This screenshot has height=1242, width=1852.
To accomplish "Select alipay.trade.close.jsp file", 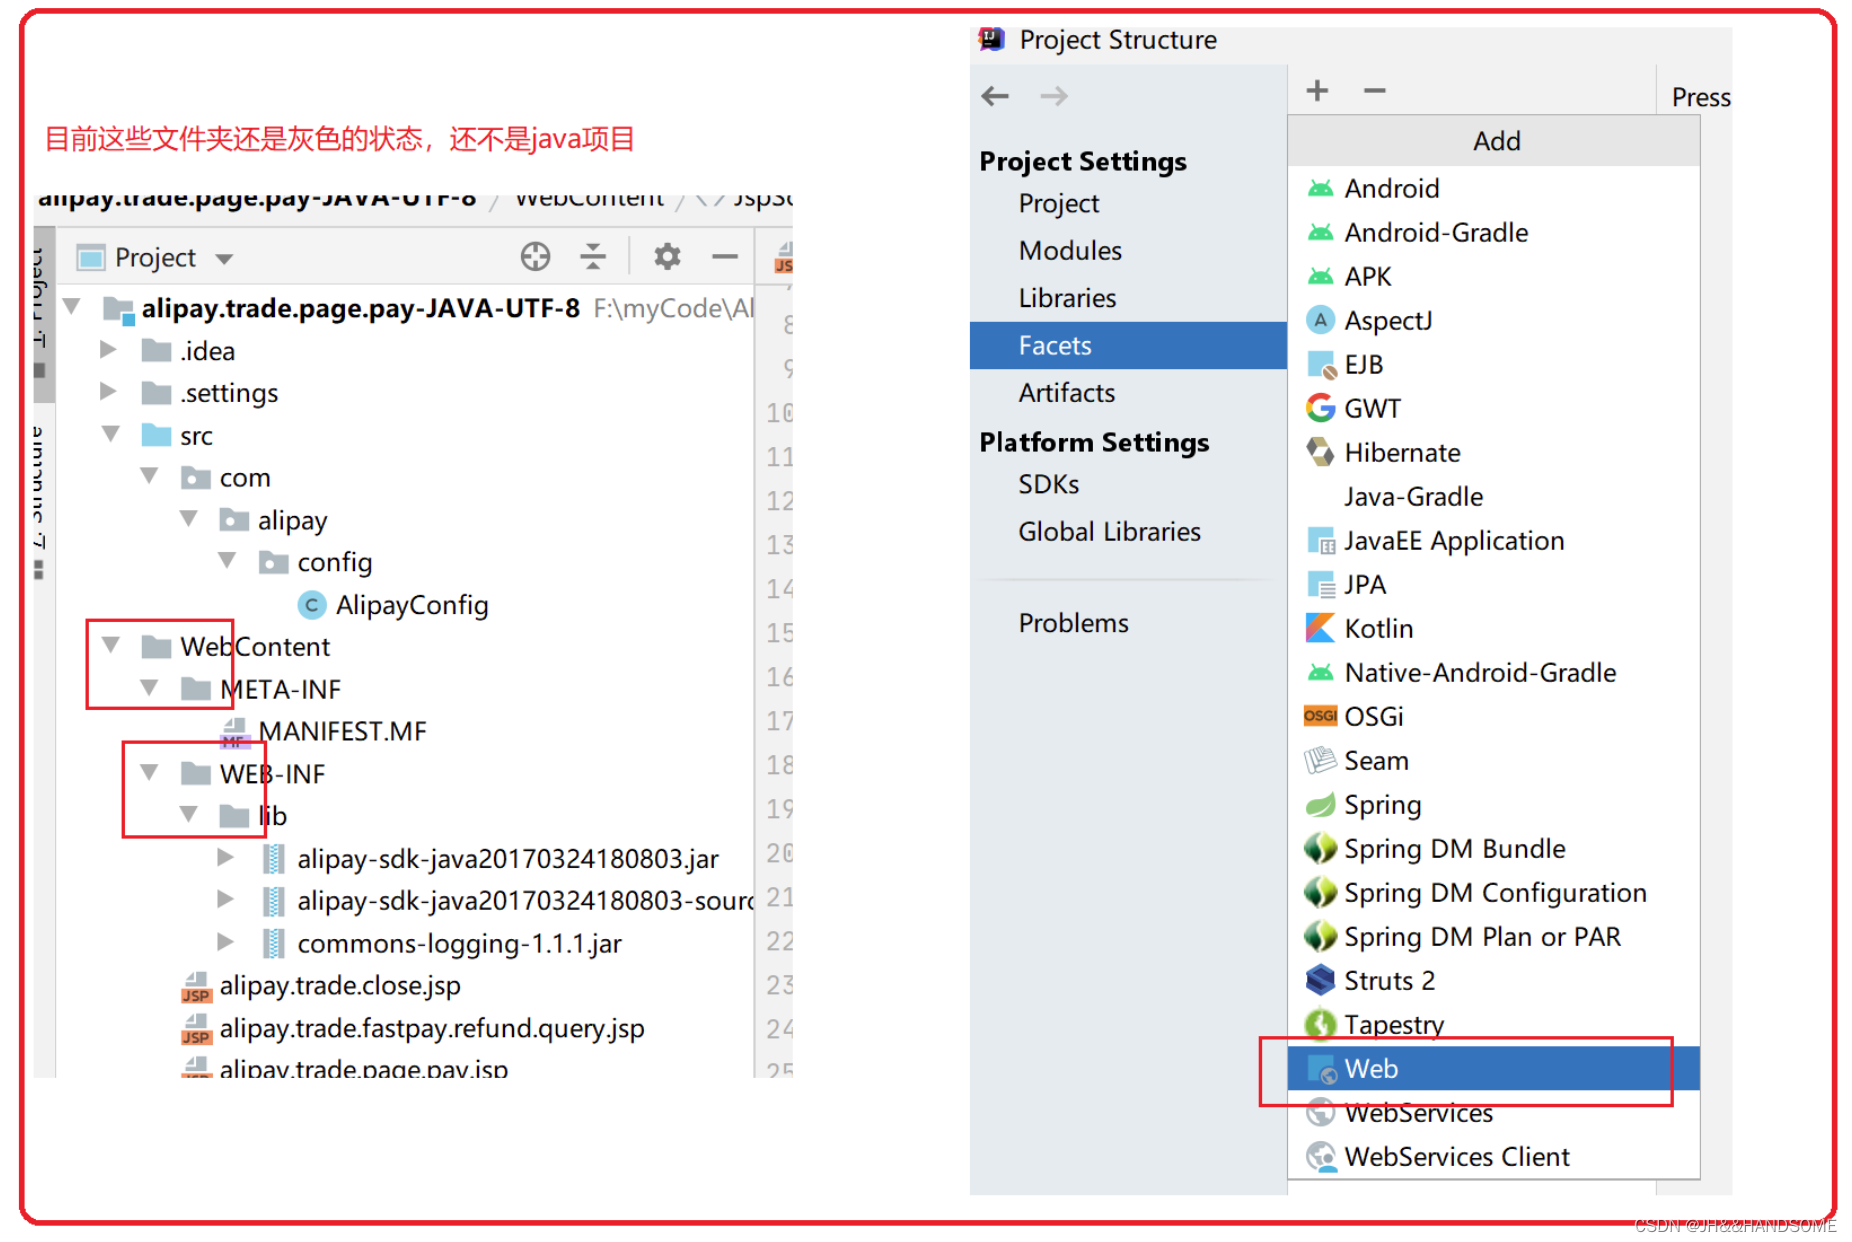I will click(321, 986).
